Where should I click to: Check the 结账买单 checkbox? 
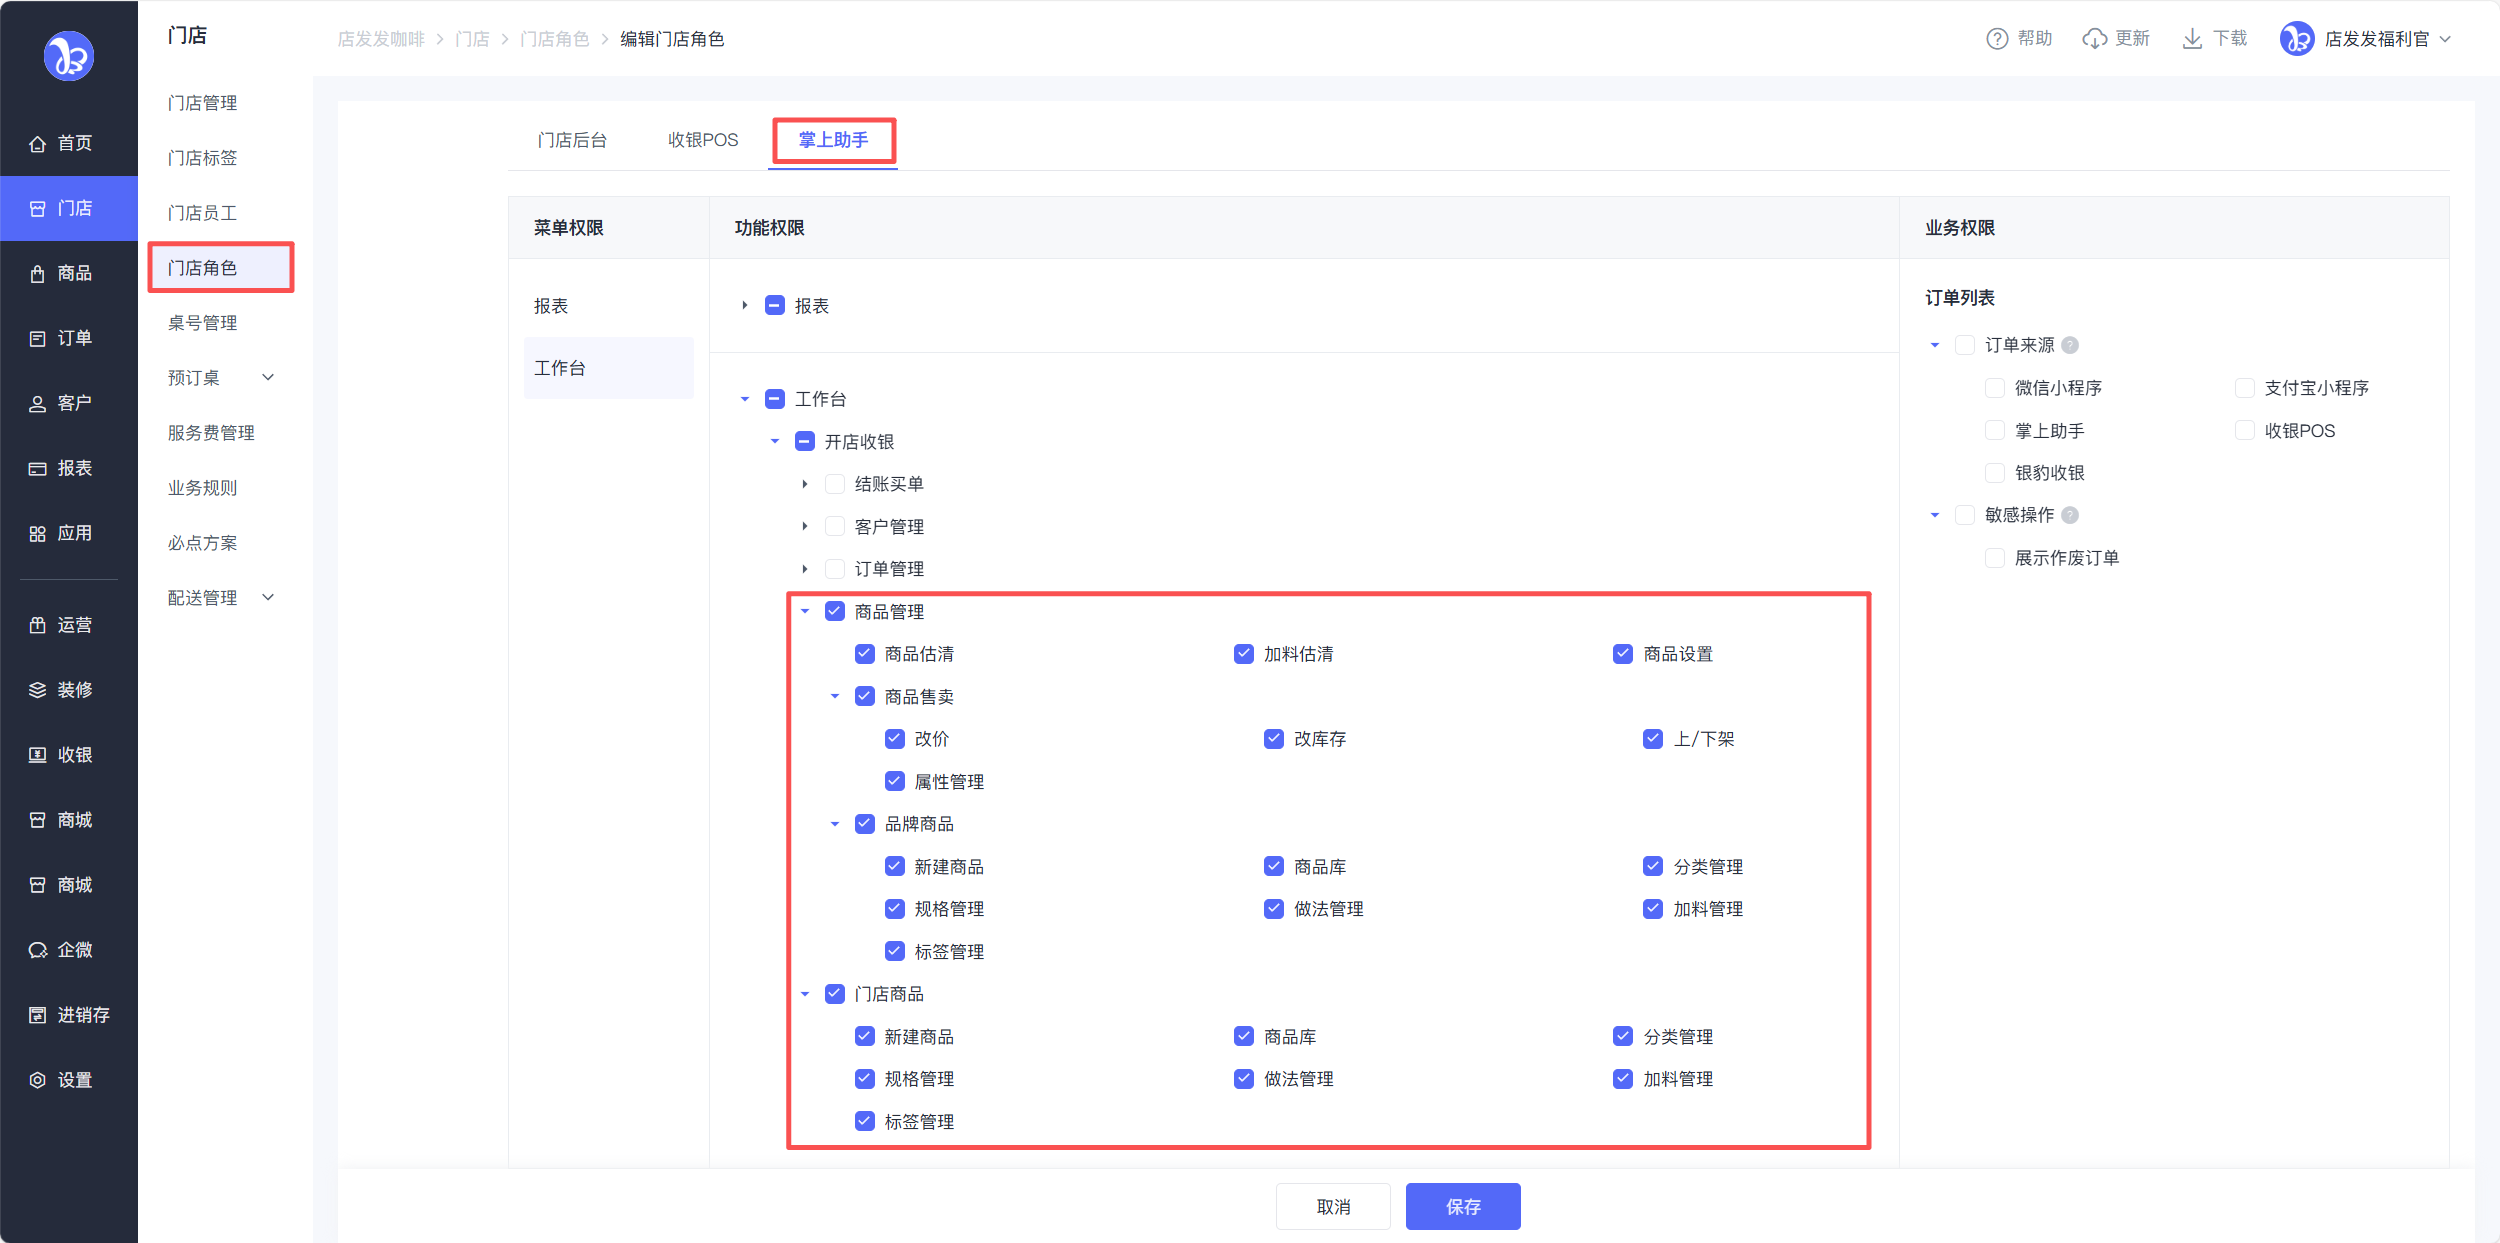click(835, 484)
